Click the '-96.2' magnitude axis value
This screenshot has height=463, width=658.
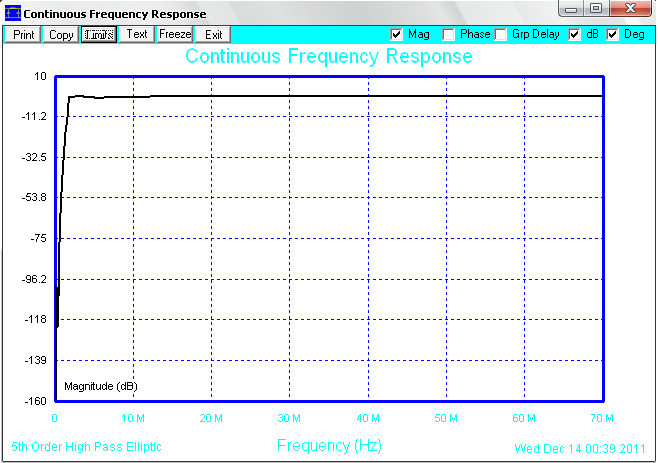[34, 279]
